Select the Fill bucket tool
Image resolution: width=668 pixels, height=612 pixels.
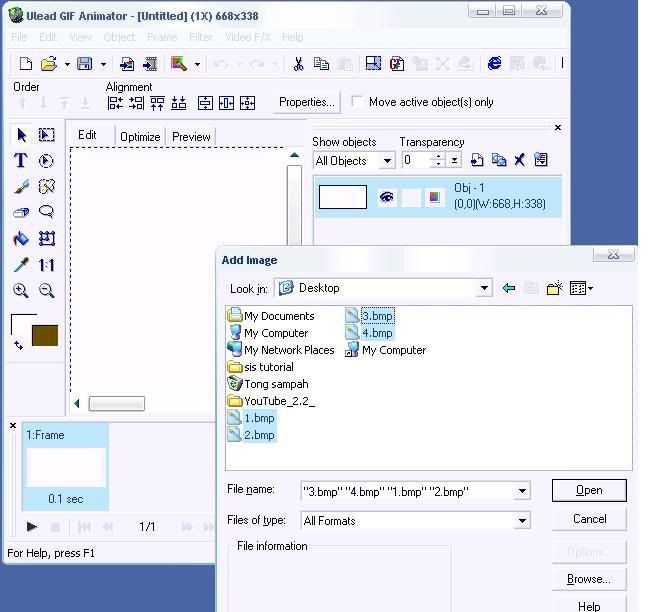[21, 238]
